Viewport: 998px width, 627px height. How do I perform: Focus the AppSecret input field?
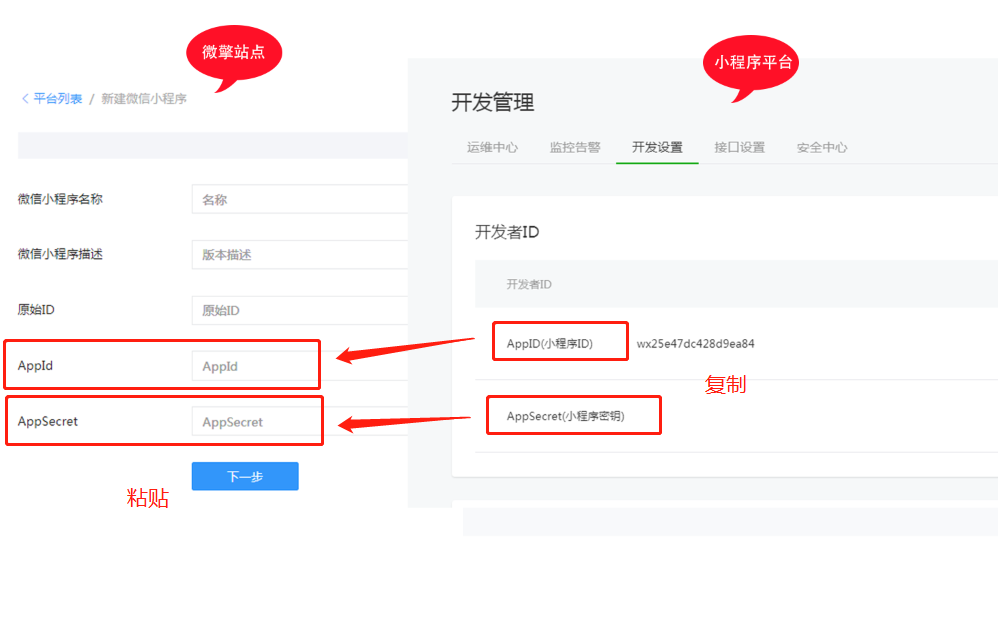tap(300, 421)
